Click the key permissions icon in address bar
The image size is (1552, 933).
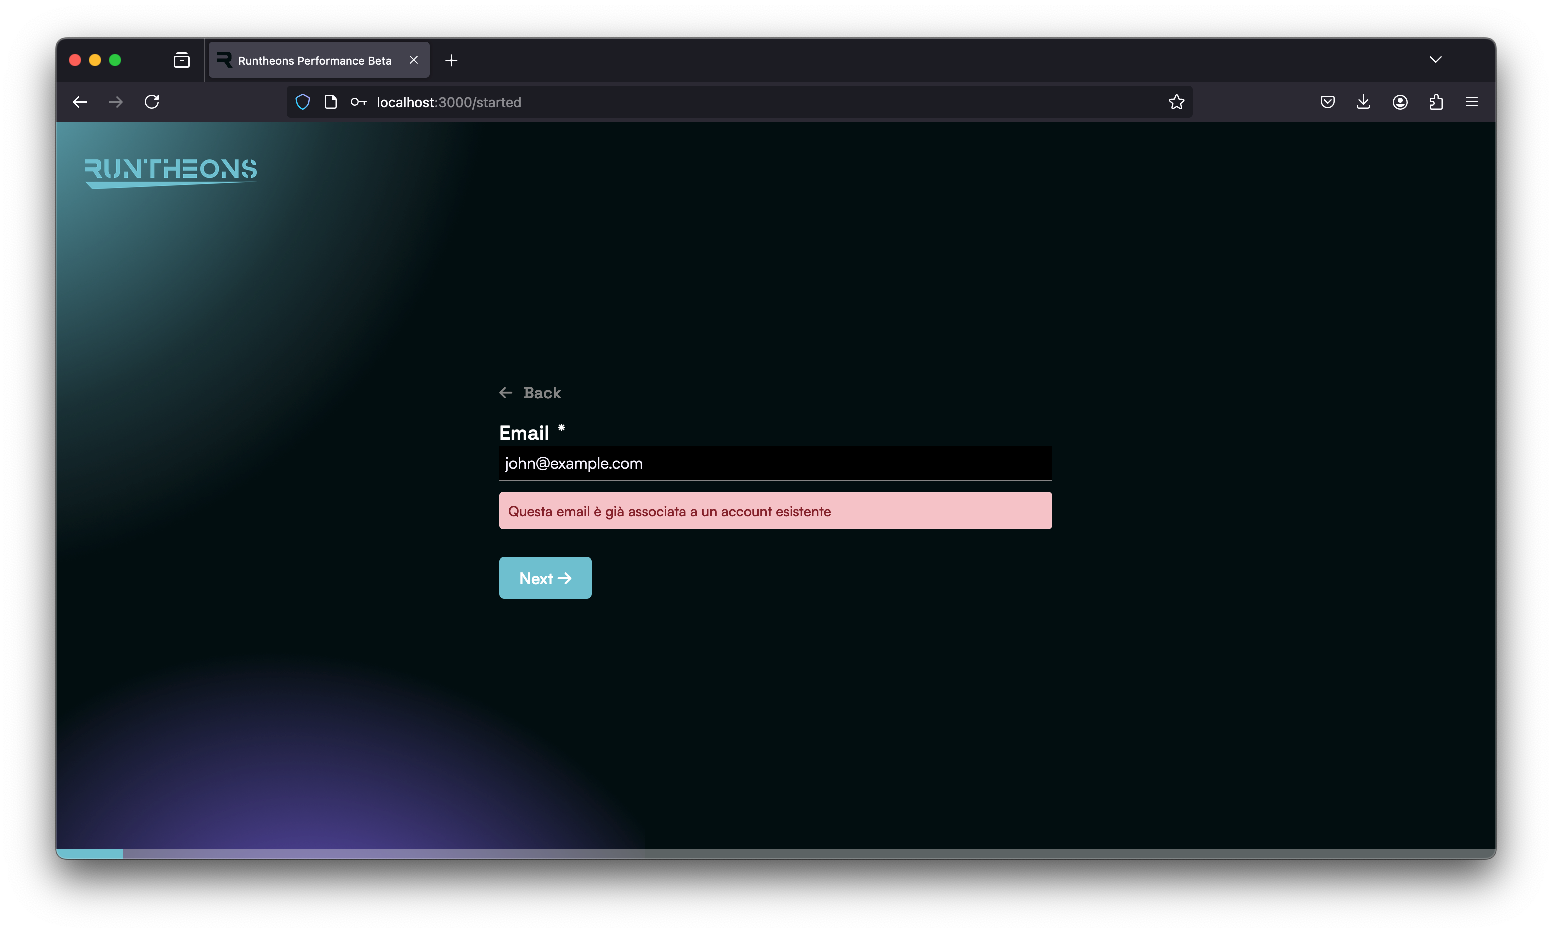click(358, 102)
